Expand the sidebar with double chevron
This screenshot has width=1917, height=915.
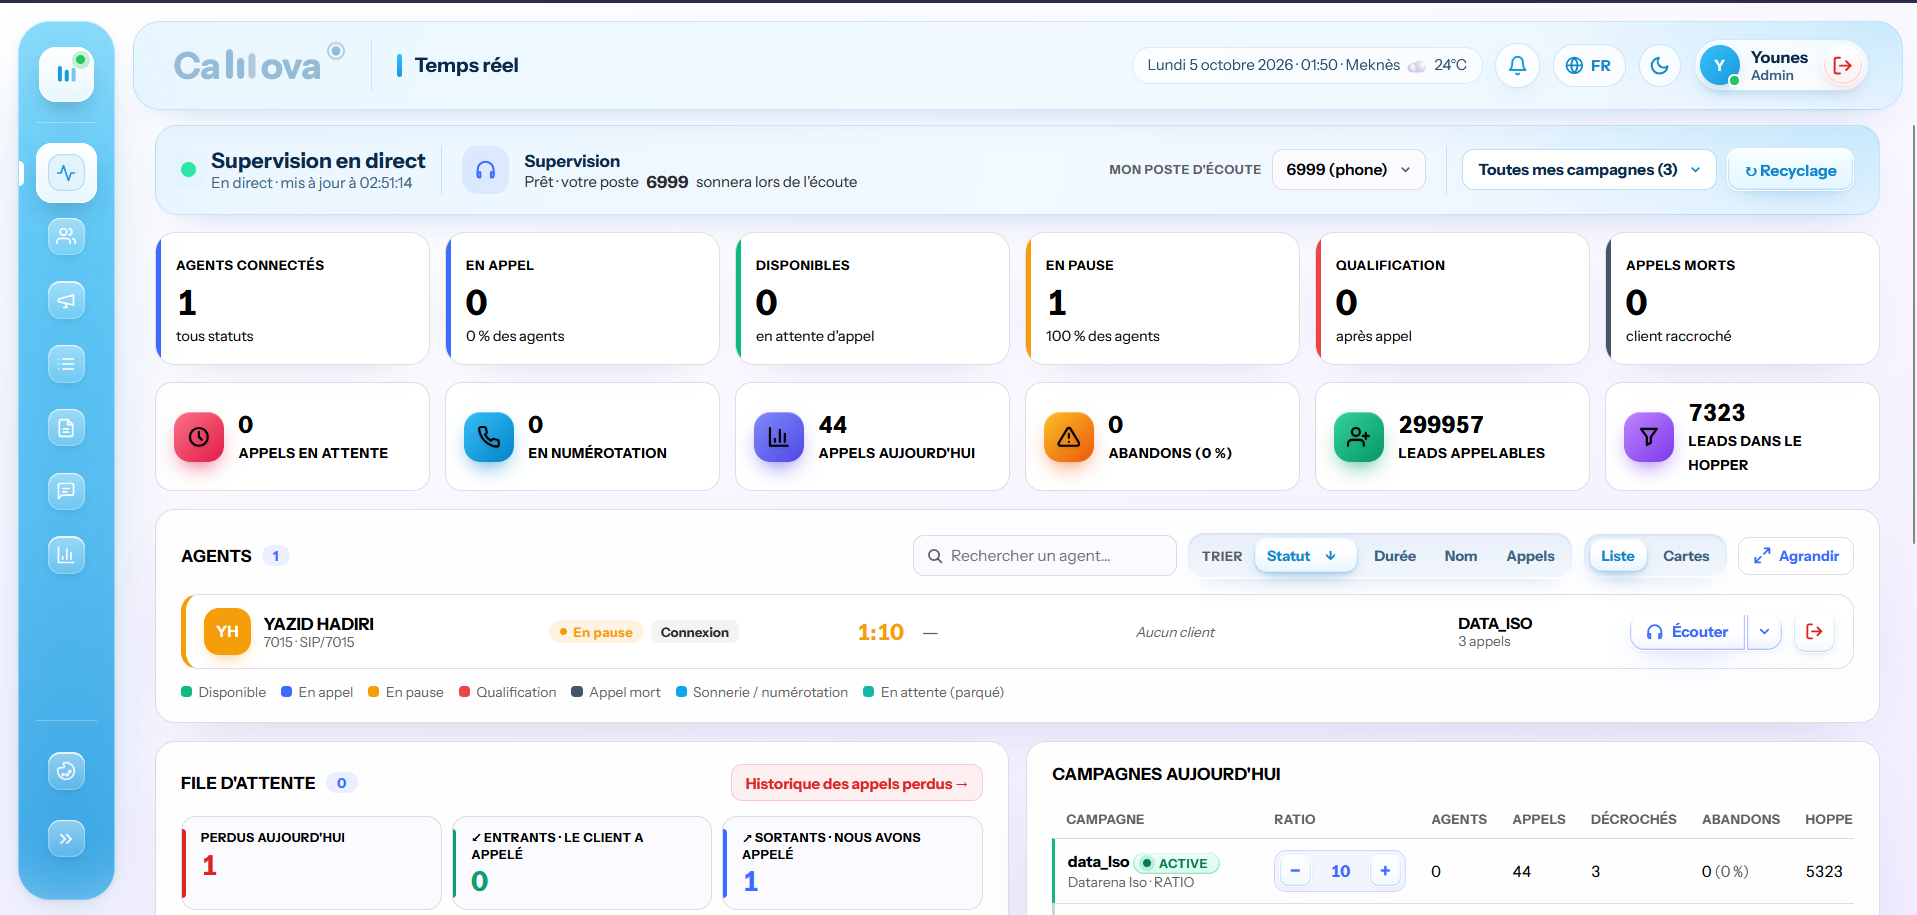tap(66, 838)
